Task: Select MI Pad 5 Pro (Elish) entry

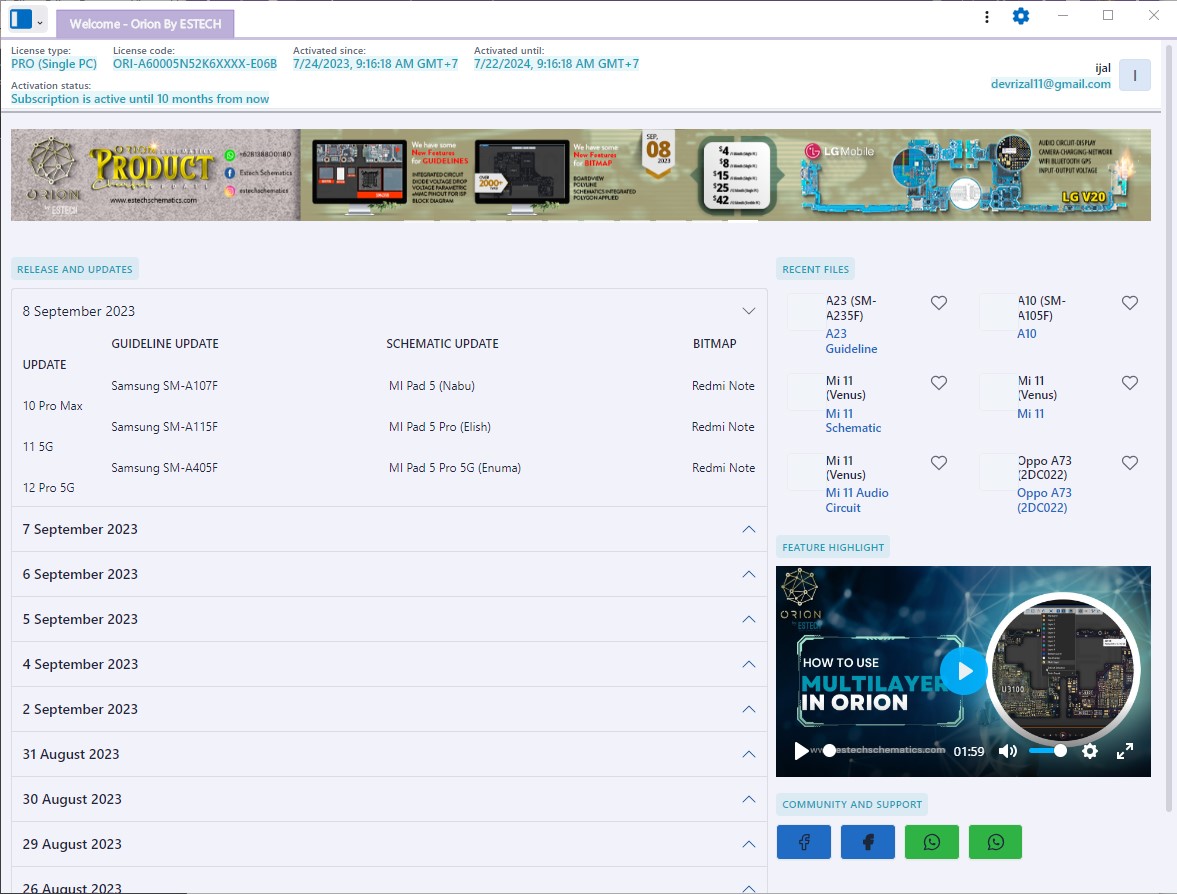Action: (440, 426)
